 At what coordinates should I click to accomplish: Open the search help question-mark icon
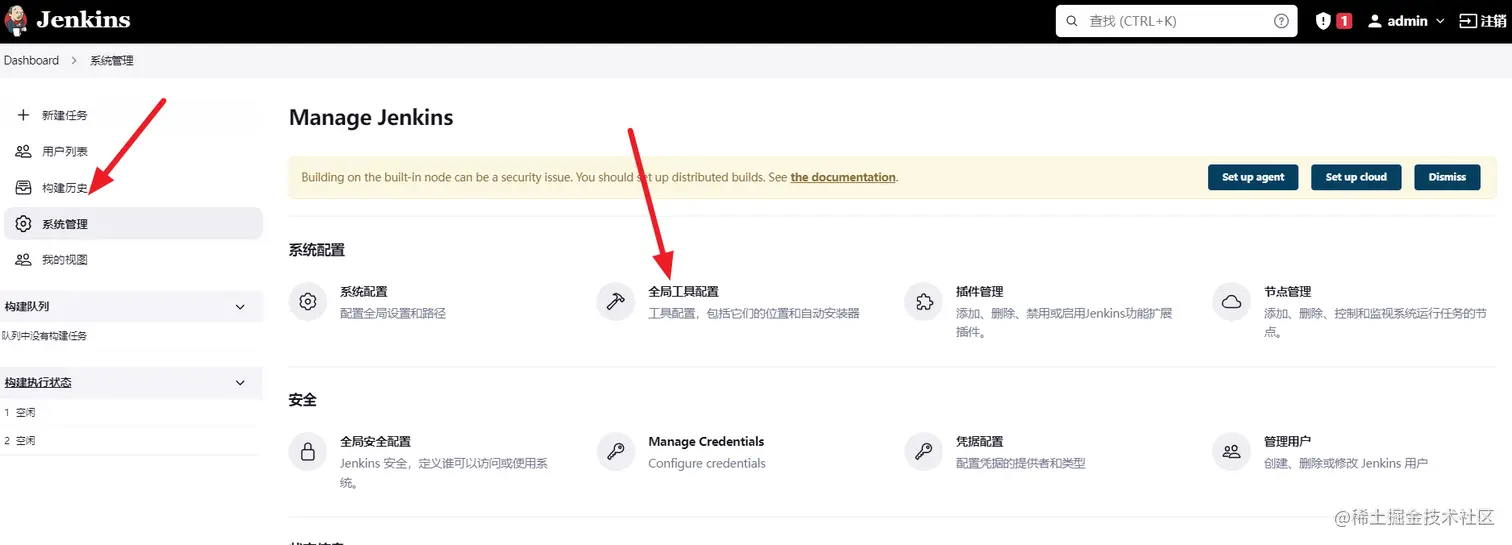tap(1281, 21)
